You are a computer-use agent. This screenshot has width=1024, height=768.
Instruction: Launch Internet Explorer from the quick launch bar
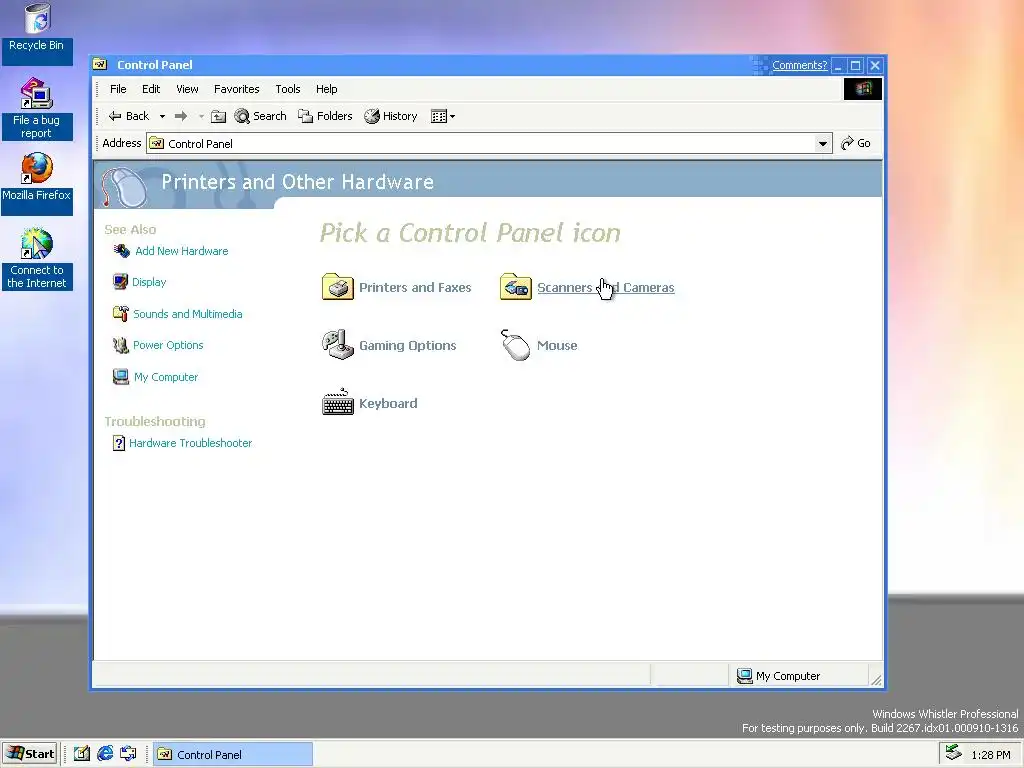[105, 754]
